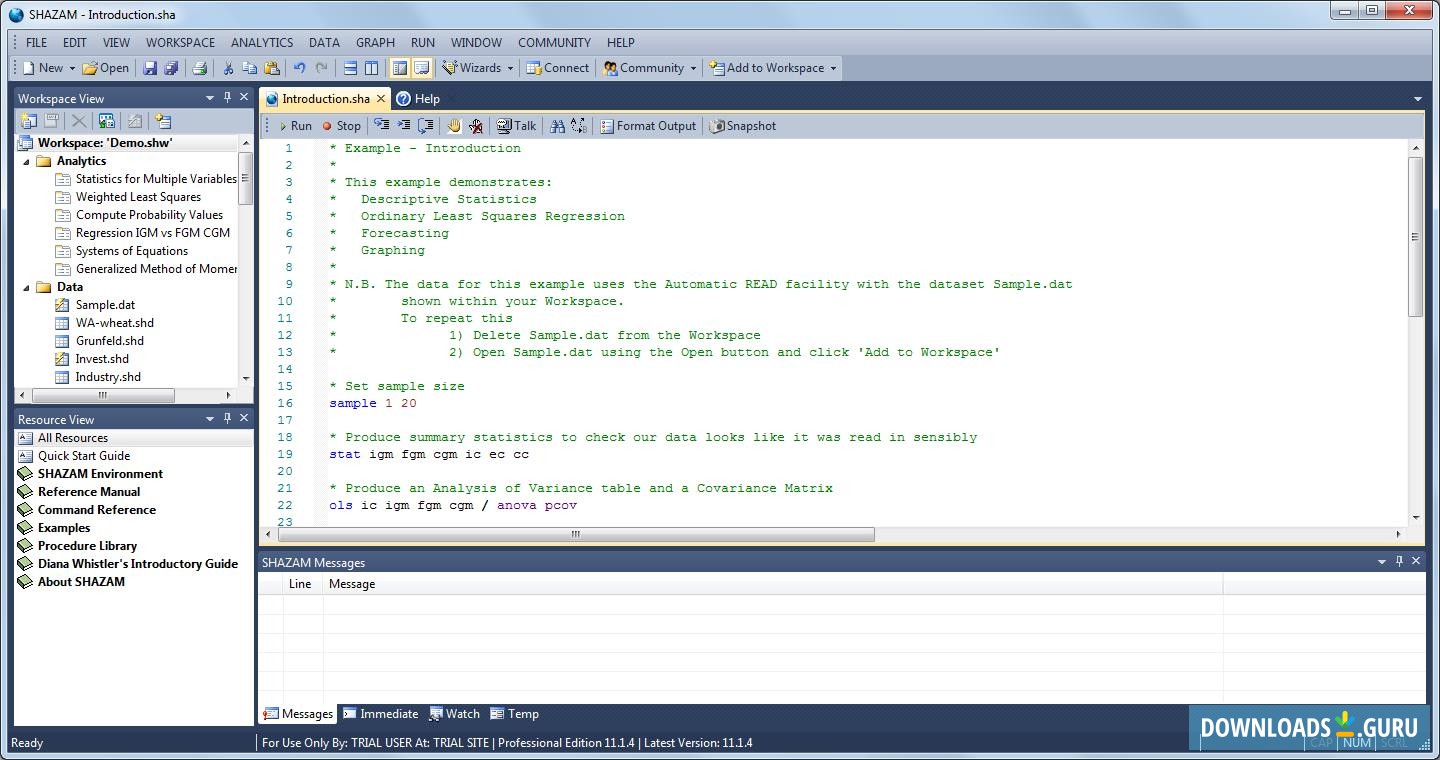This screenshot has height=760, width=1440.
Task: Open the Add to Workspace dropdown
Action: pyautogui.click(x=833, y=68)
